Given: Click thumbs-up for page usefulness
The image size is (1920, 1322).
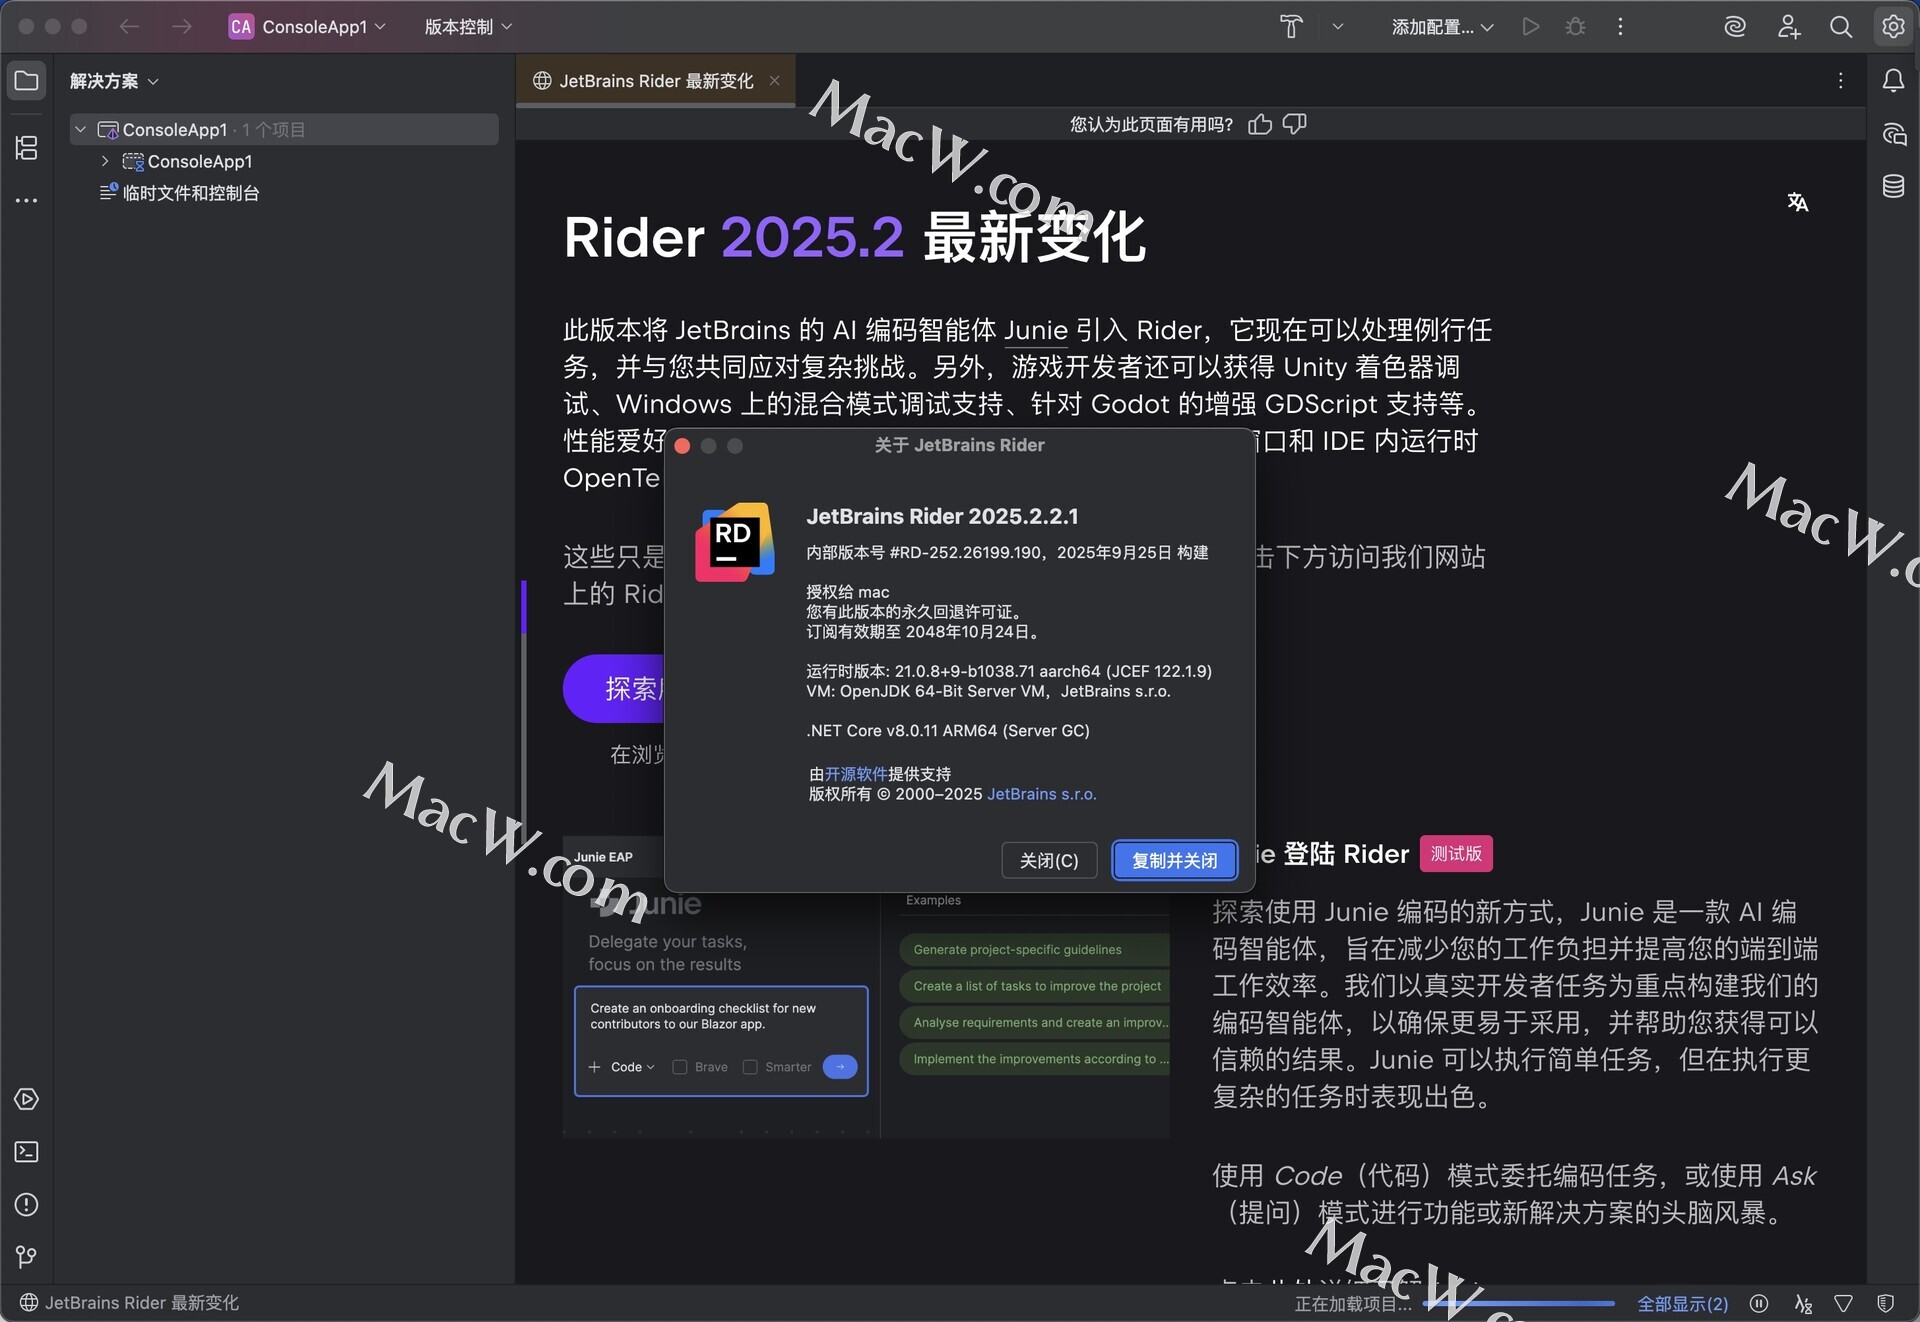Looking at the screenshot, I should tap(1260, 124).
